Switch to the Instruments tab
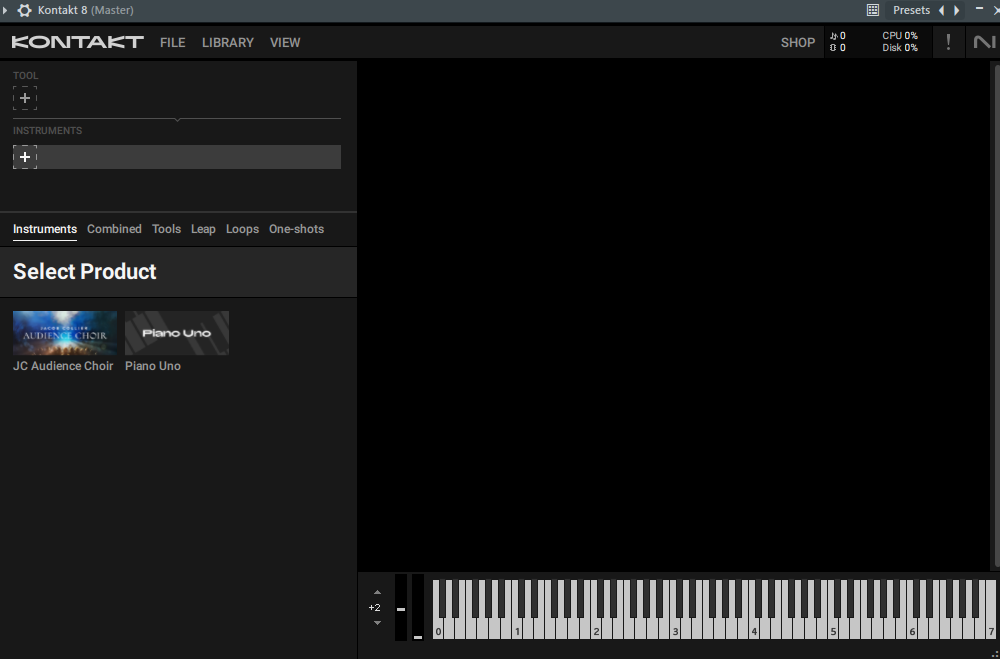 click(45, 229)
